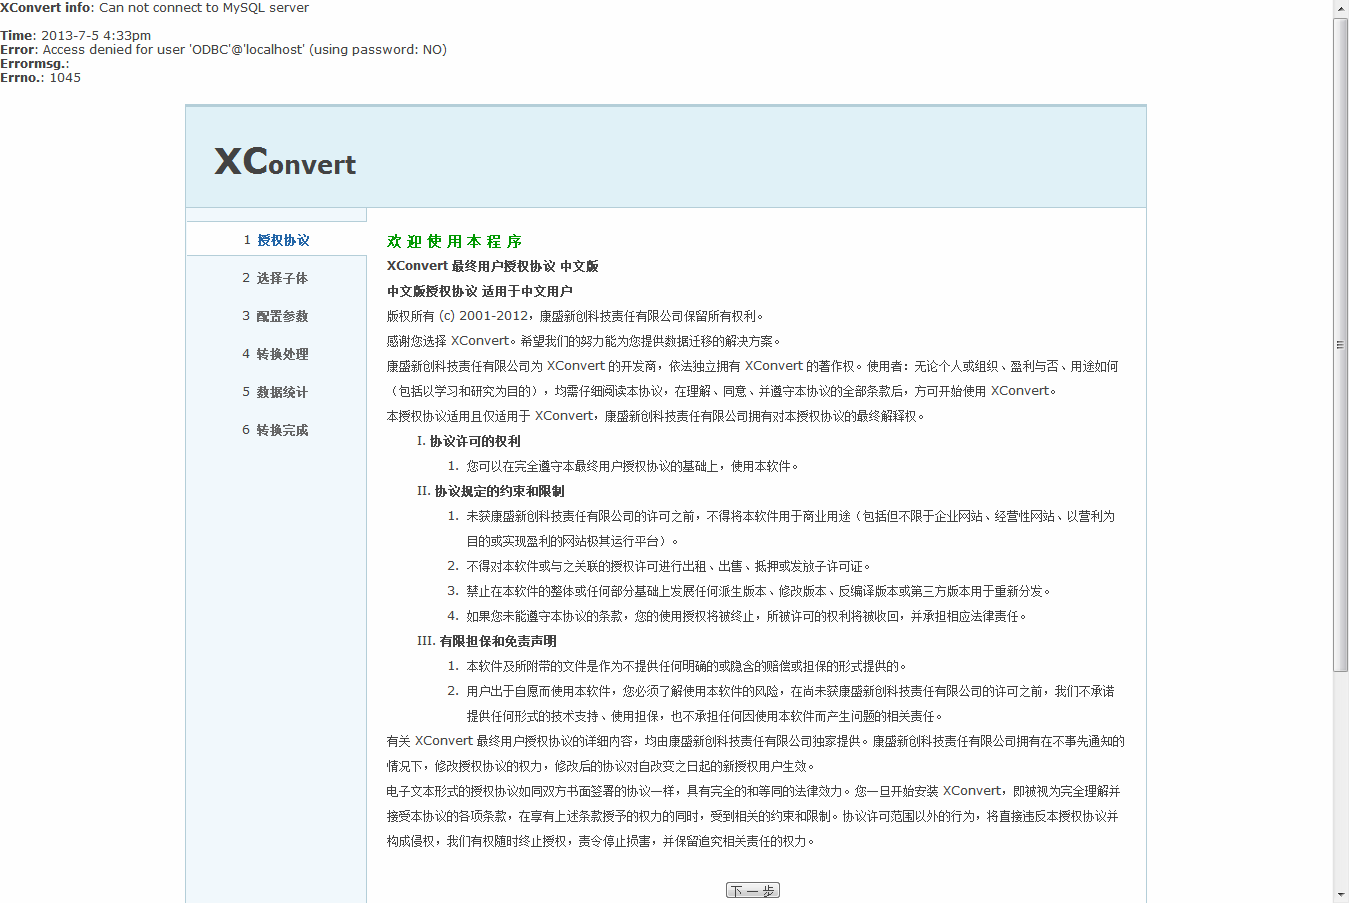
Task: Click the copyright line '版权所有 (c) 2001-2012'
Action: pos(457,316)
